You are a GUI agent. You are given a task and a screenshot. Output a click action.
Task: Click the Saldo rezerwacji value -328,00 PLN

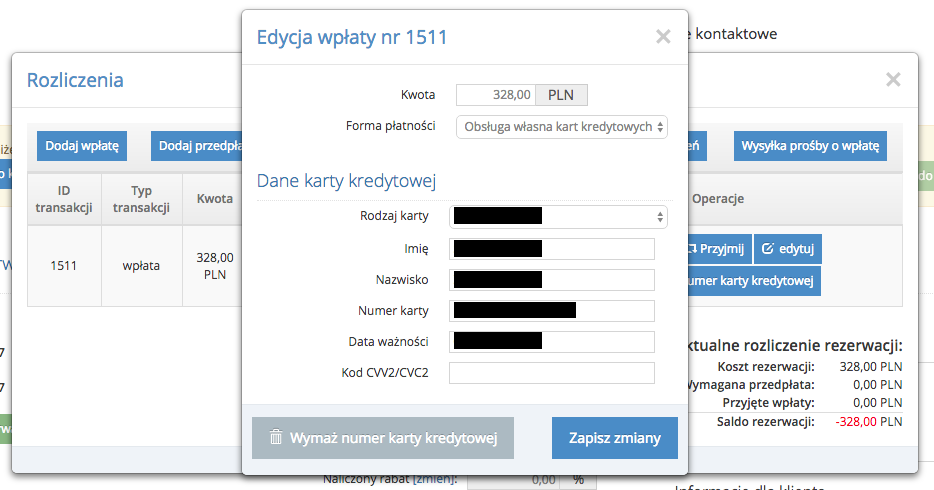coord(868,422)
